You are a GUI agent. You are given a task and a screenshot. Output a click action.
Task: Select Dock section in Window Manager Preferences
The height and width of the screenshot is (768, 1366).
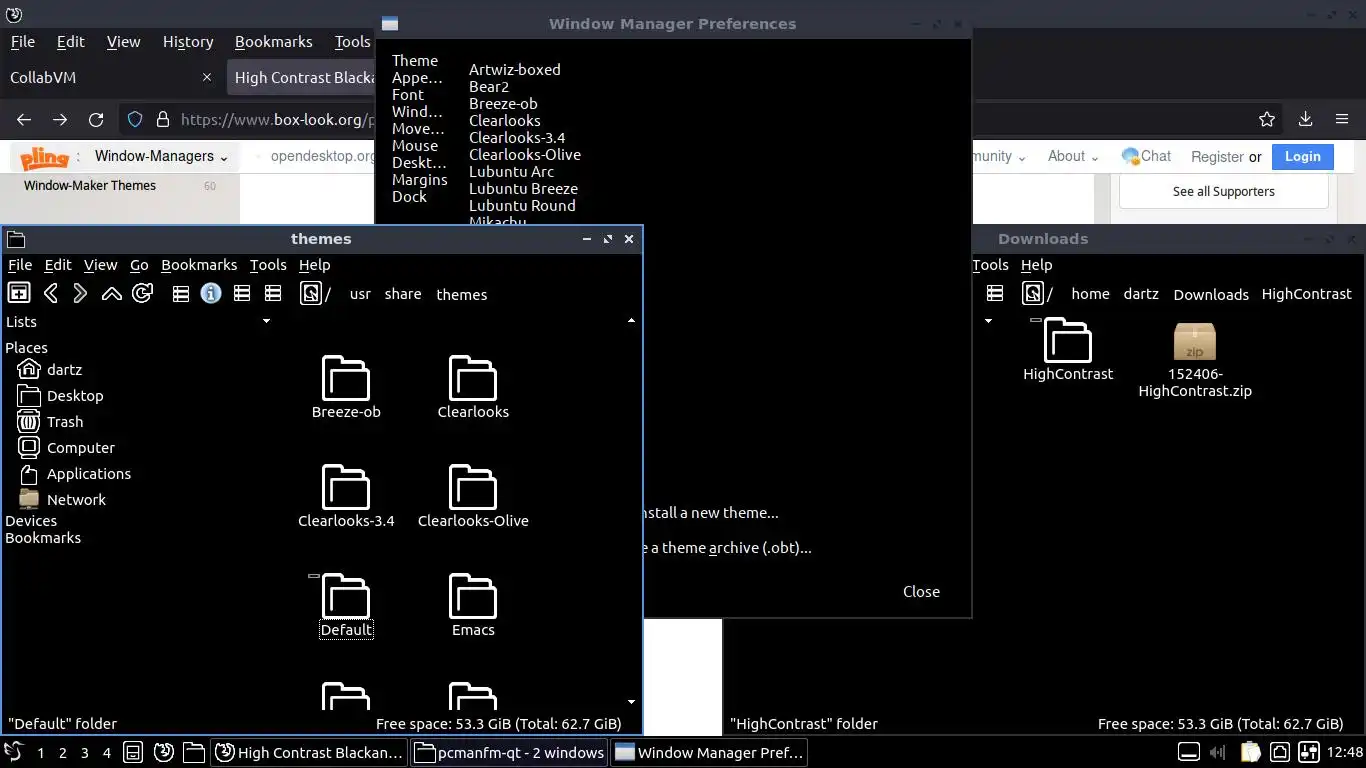click(409, 196)
